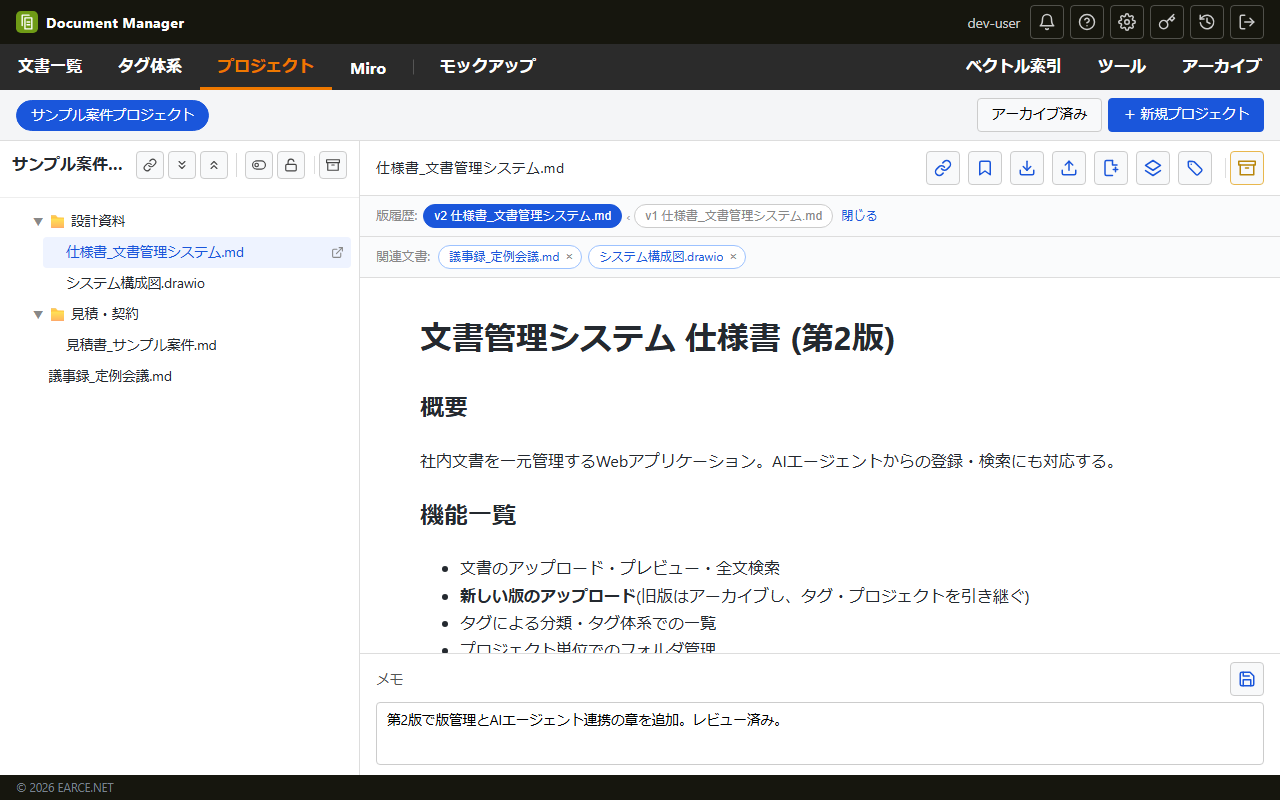The image size is (1280, 800).
Task: Click the file-plus icon in document toolbar
Action: (x=1111, y=168)
